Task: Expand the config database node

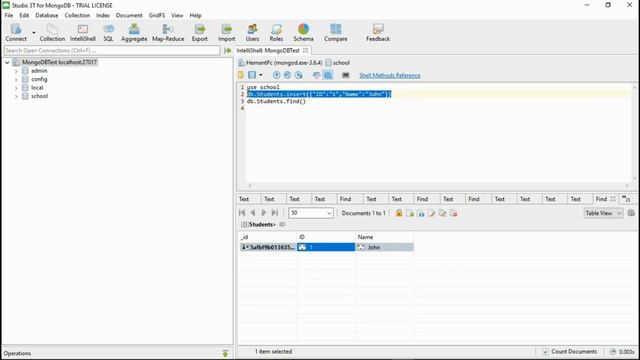Action: pyautogui.click(x=16, y=80)
